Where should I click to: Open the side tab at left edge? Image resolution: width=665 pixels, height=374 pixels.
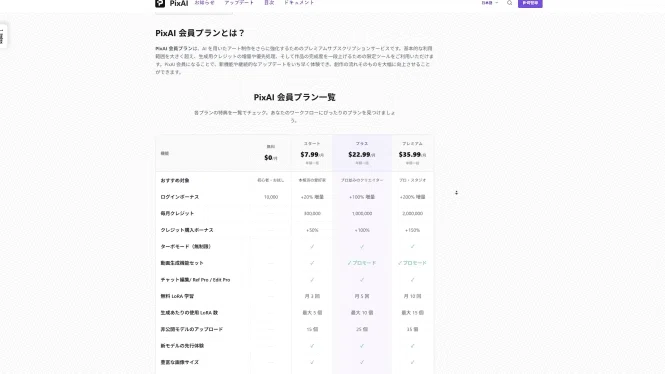(x=3, y=36)
